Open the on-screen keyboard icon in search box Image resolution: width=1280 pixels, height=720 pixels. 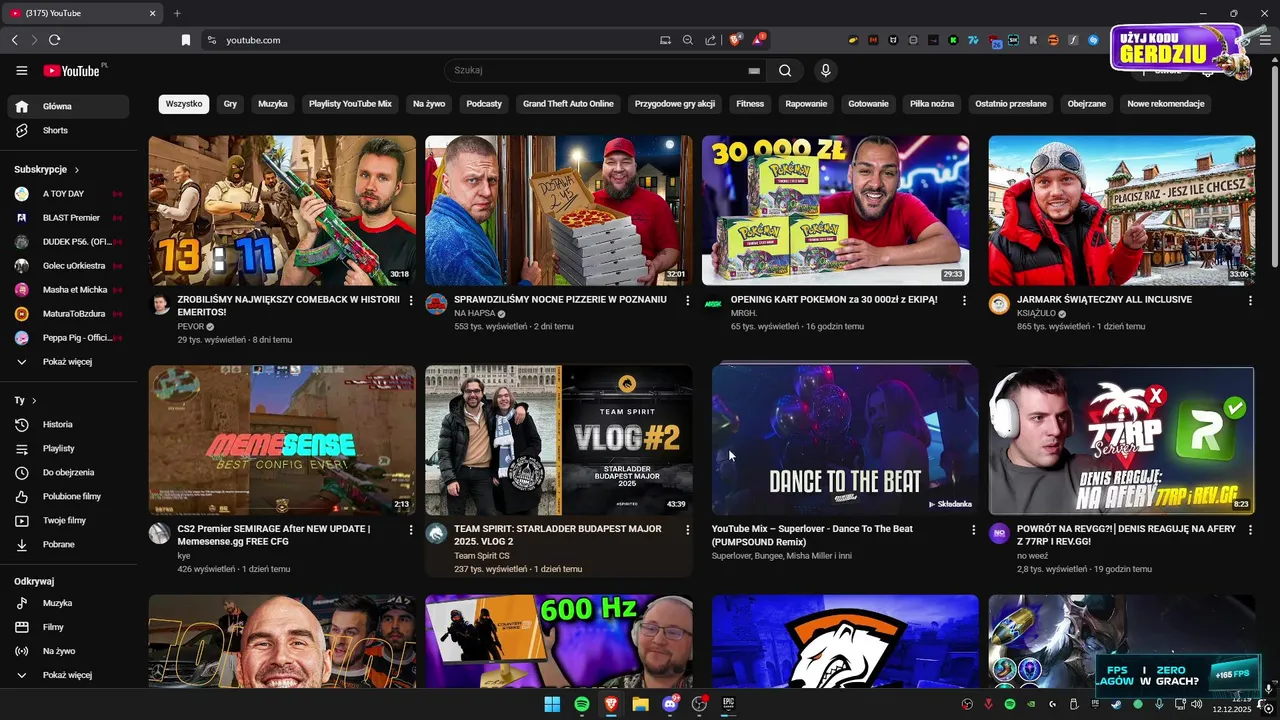(x=754, y=71)
